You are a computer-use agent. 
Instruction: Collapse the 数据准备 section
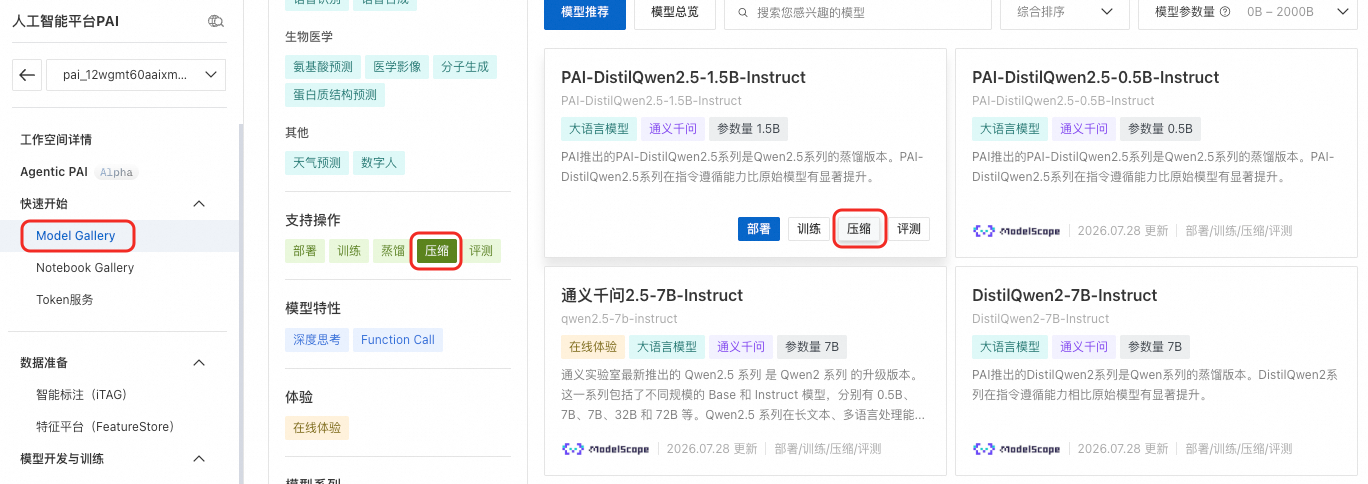(199, 362)
